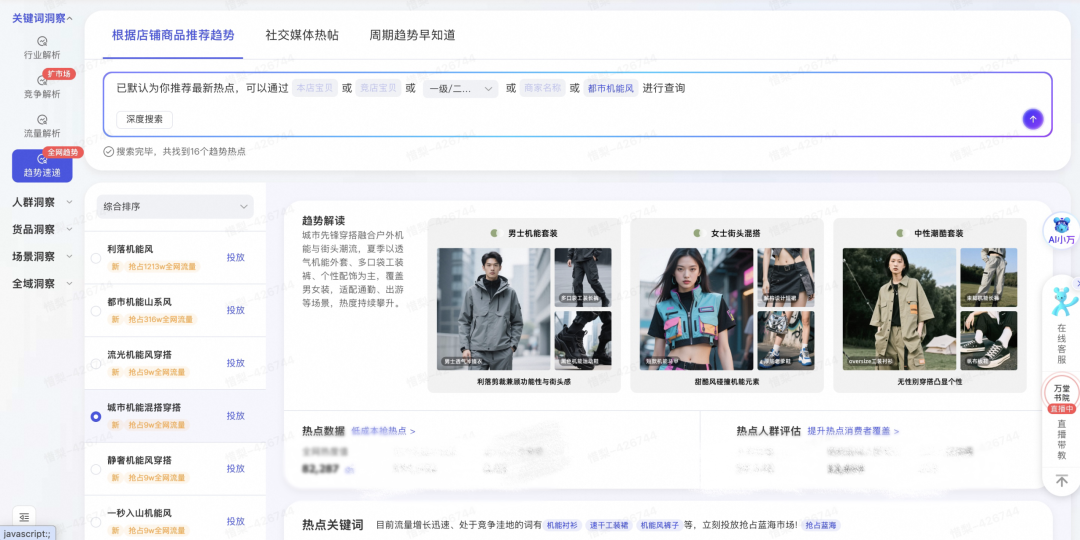The width and height of the screenshot is (1080, 540).
Task: Open the 综合排序 sort dropdown
Action: (175, 207)
